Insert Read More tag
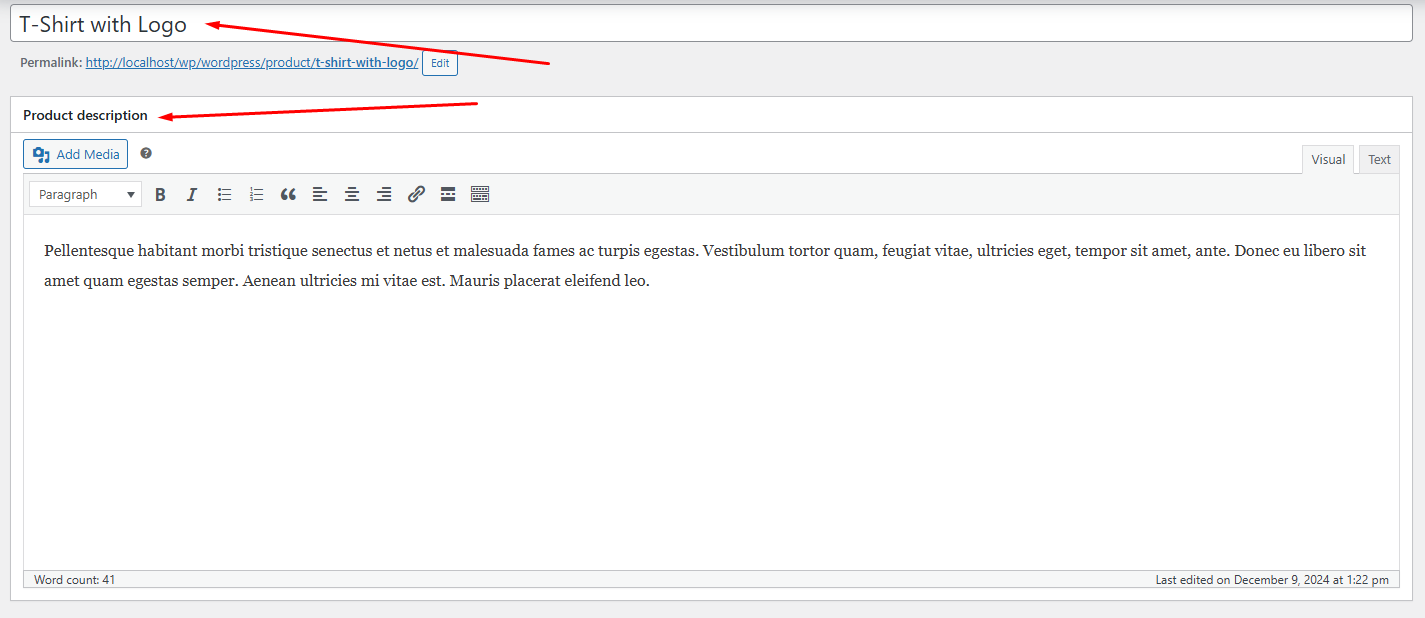 pos(448,195)
